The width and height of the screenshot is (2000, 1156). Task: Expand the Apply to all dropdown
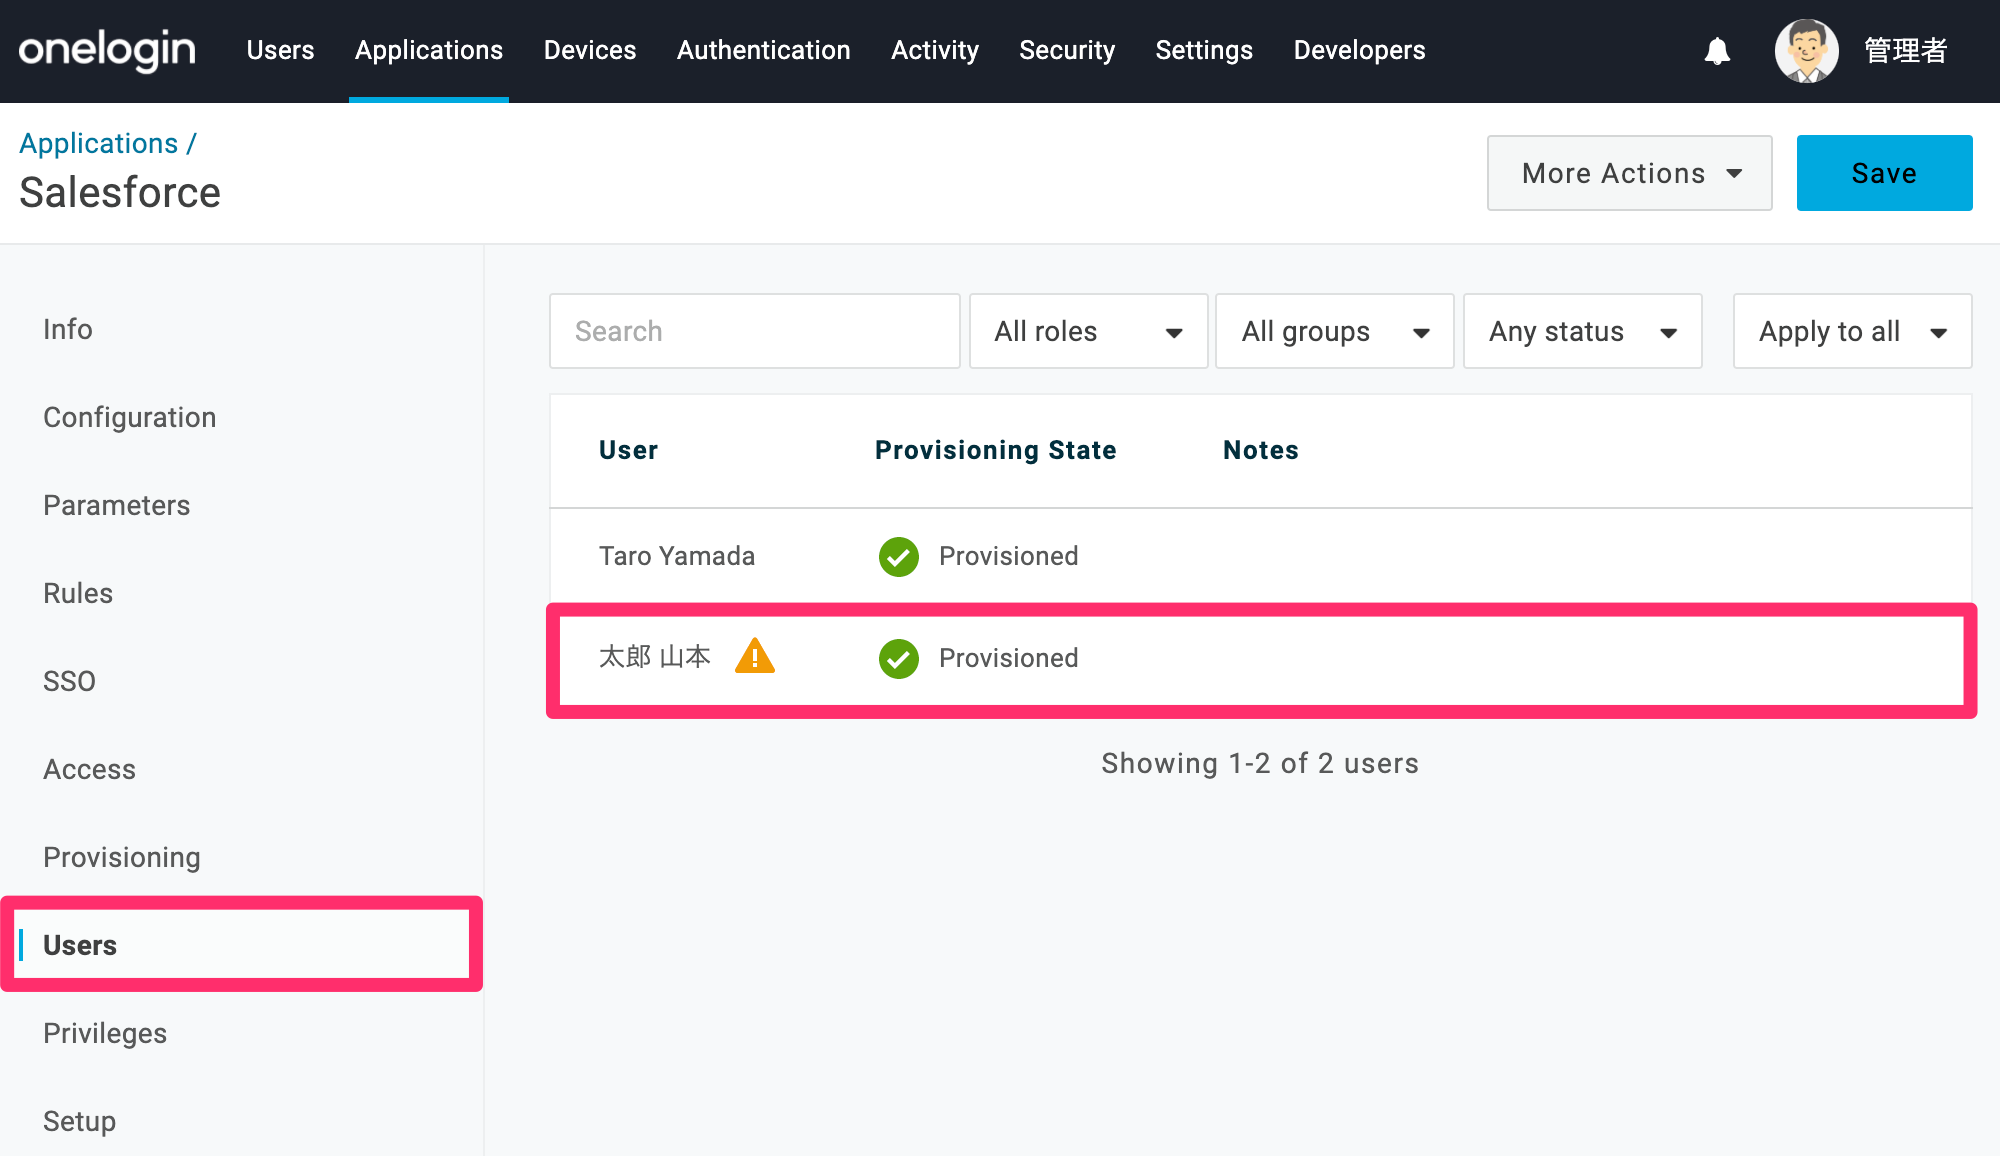[1852, 331]
